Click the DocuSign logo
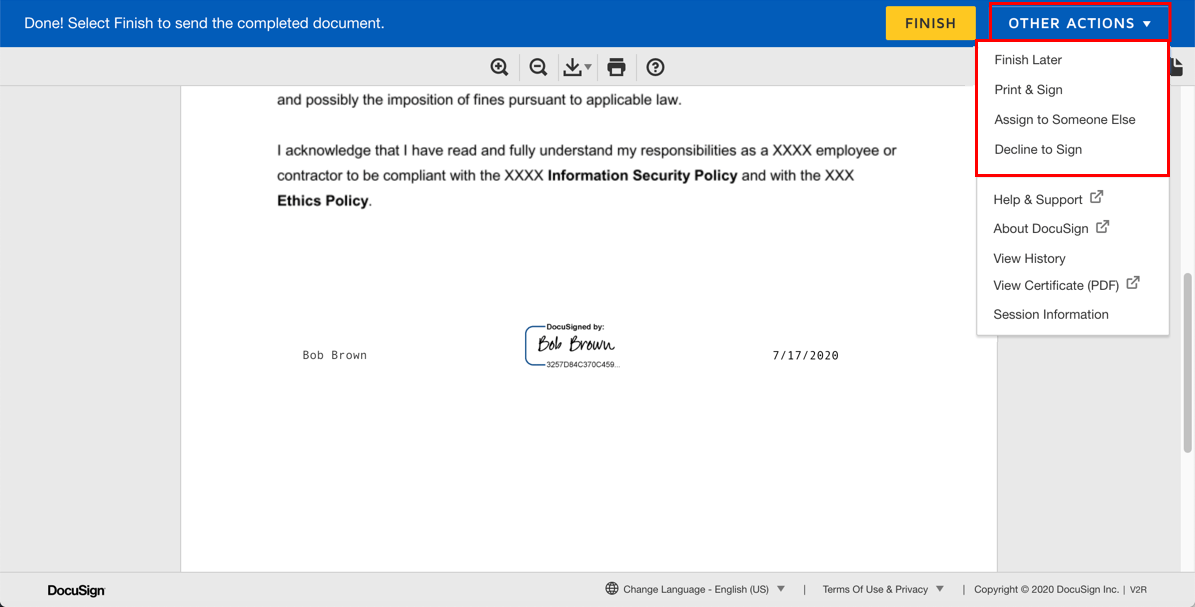1195x607 pixels. [76, 590]
